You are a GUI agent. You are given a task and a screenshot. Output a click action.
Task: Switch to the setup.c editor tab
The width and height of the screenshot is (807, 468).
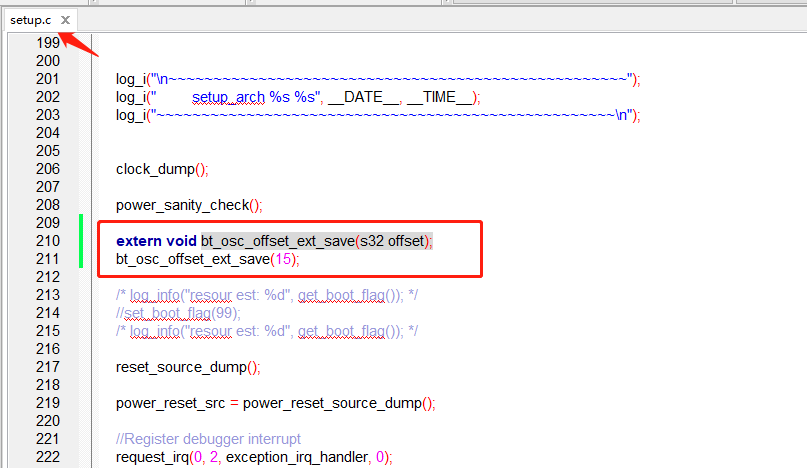point(31,20)
